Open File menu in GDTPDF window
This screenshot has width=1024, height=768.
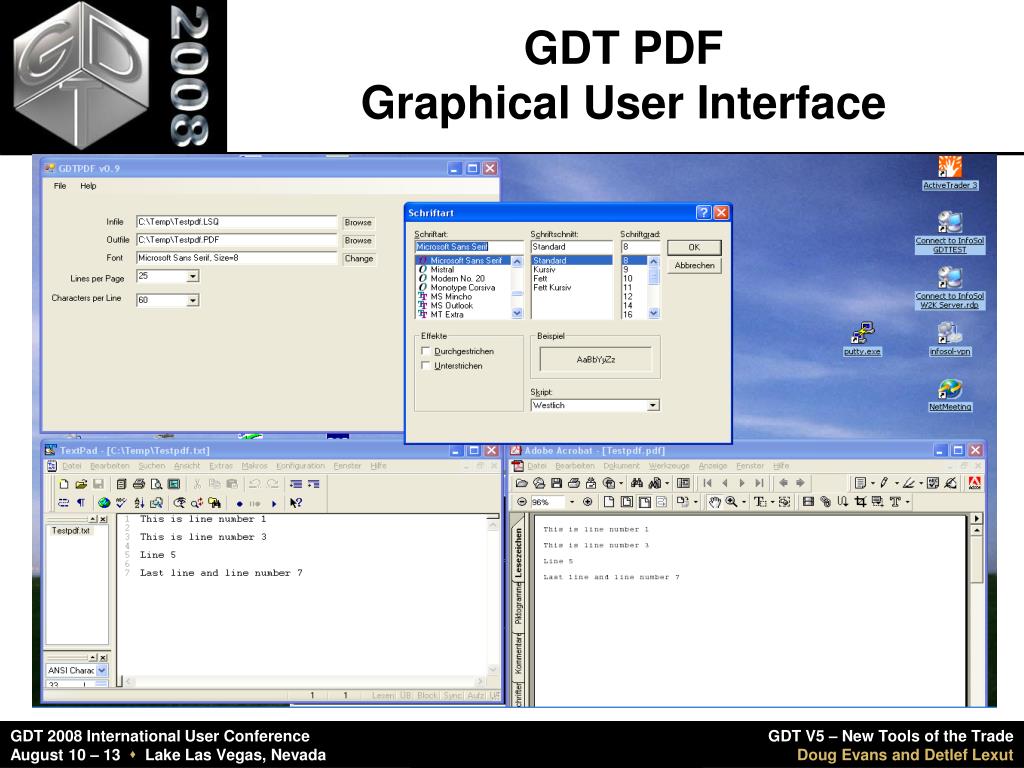[60, 186]
